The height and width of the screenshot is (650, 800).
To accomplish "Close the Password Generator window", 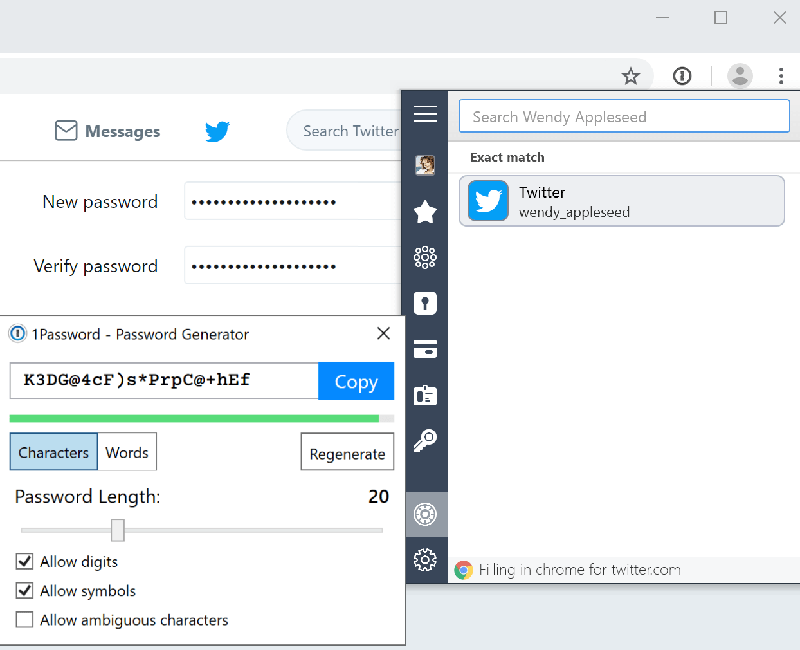I will [383, 334].
